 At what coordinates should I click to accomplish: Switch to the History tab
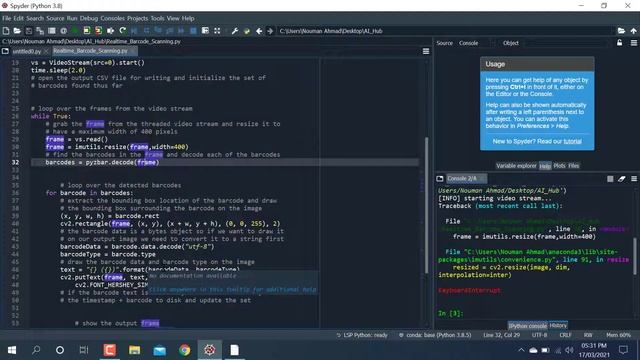pos(558,325)
